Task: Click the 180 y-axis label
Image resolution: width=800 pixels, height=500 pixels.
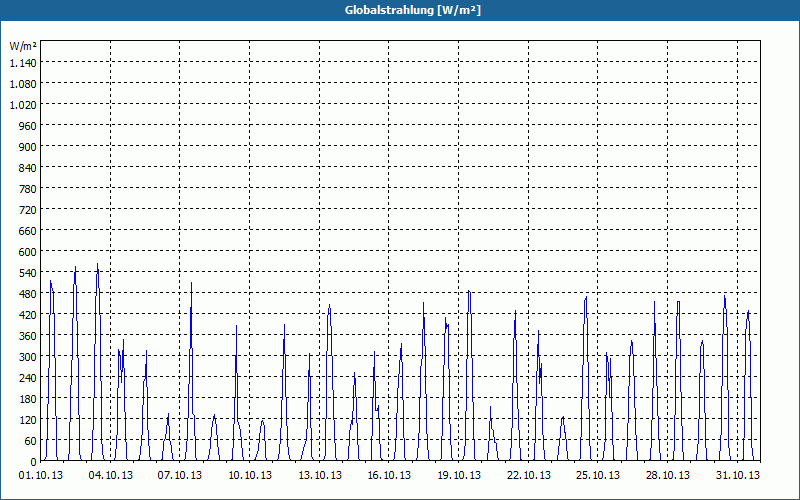Action: click(28, 398)
